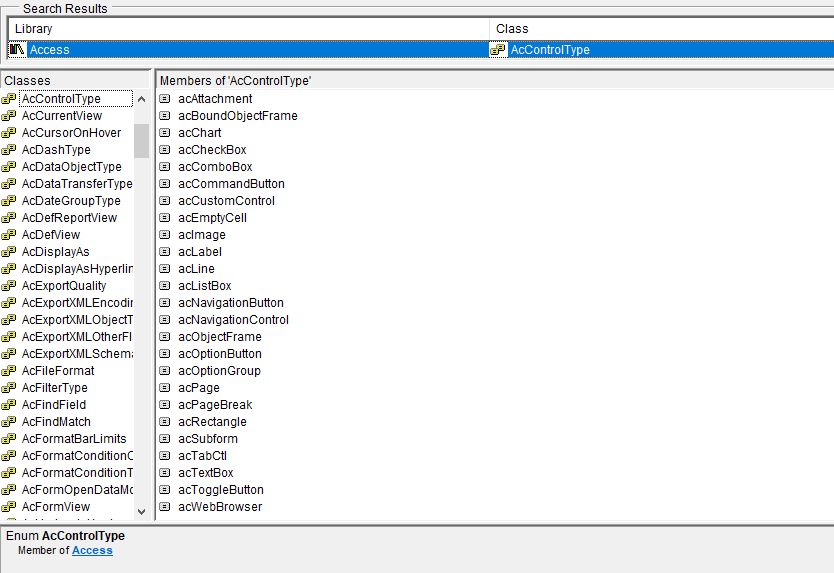The height and width of the screenshot is (573, 834).
Task: Select the acLabel member
Action: [x=199, y=252]
